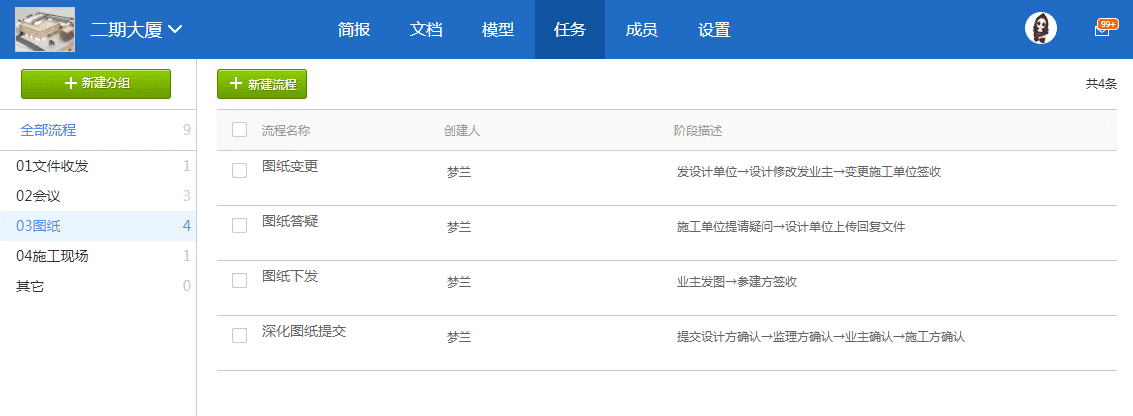This screenshot has width=1133, height=416.
Task: Open the 02会议 group
Action: click(x=39, y=196)
